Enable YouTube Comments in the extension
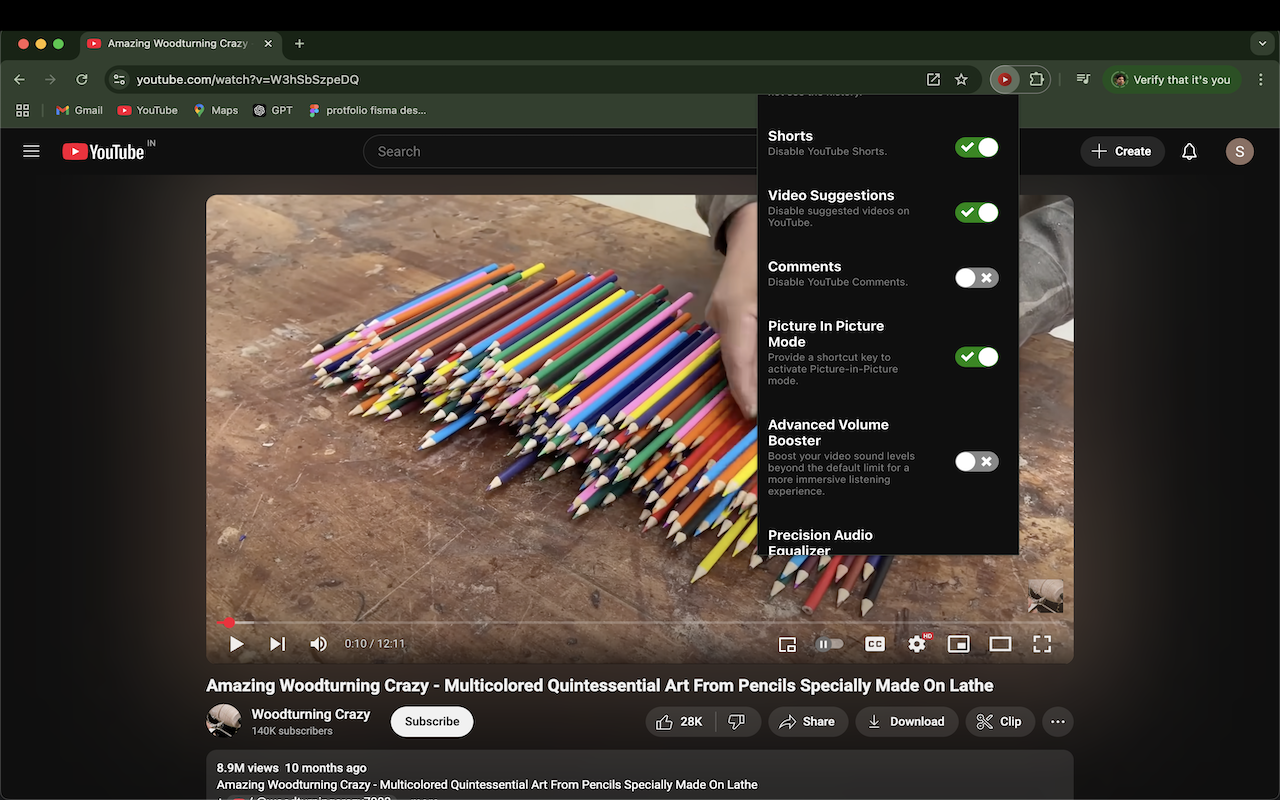The width and height of the screenshot is (1280, 800). [976, 277]
